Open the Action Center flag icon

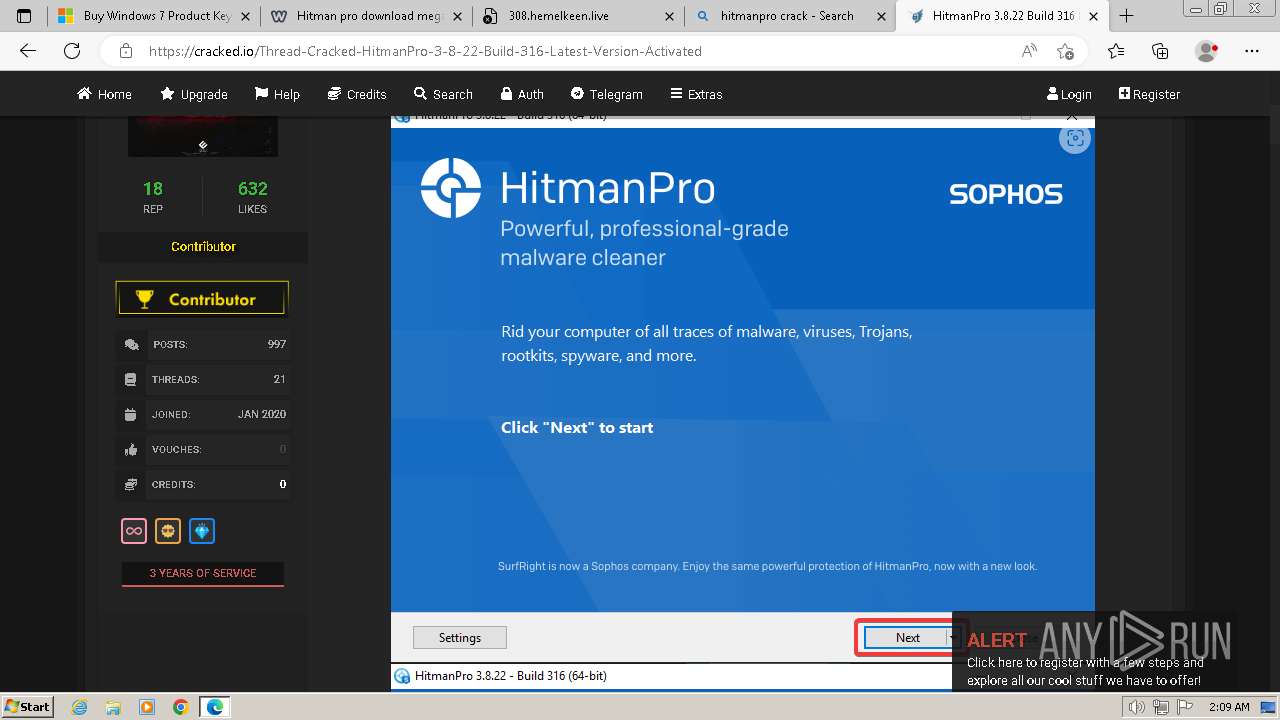[1186, 707]
